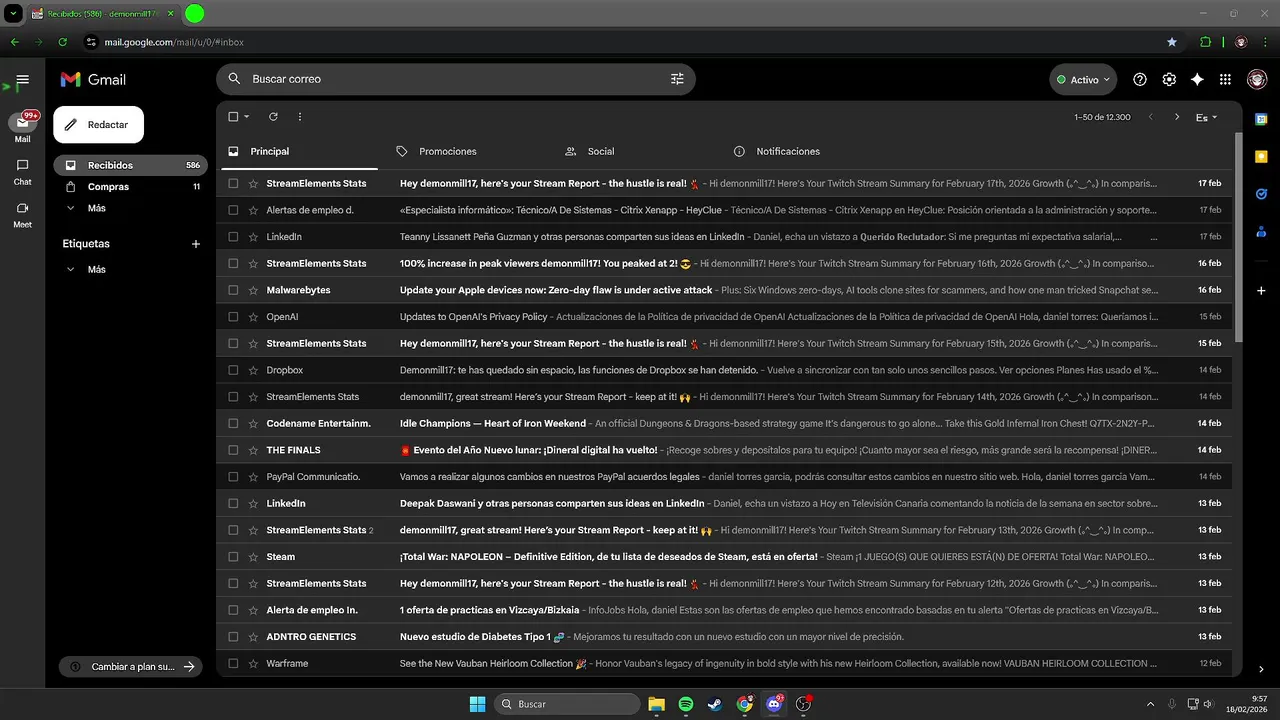Viewport: 1280px width, 720px height.
Task: Open Steam from the taskbar
Action: pyautogui.click(x=715, y=704)
